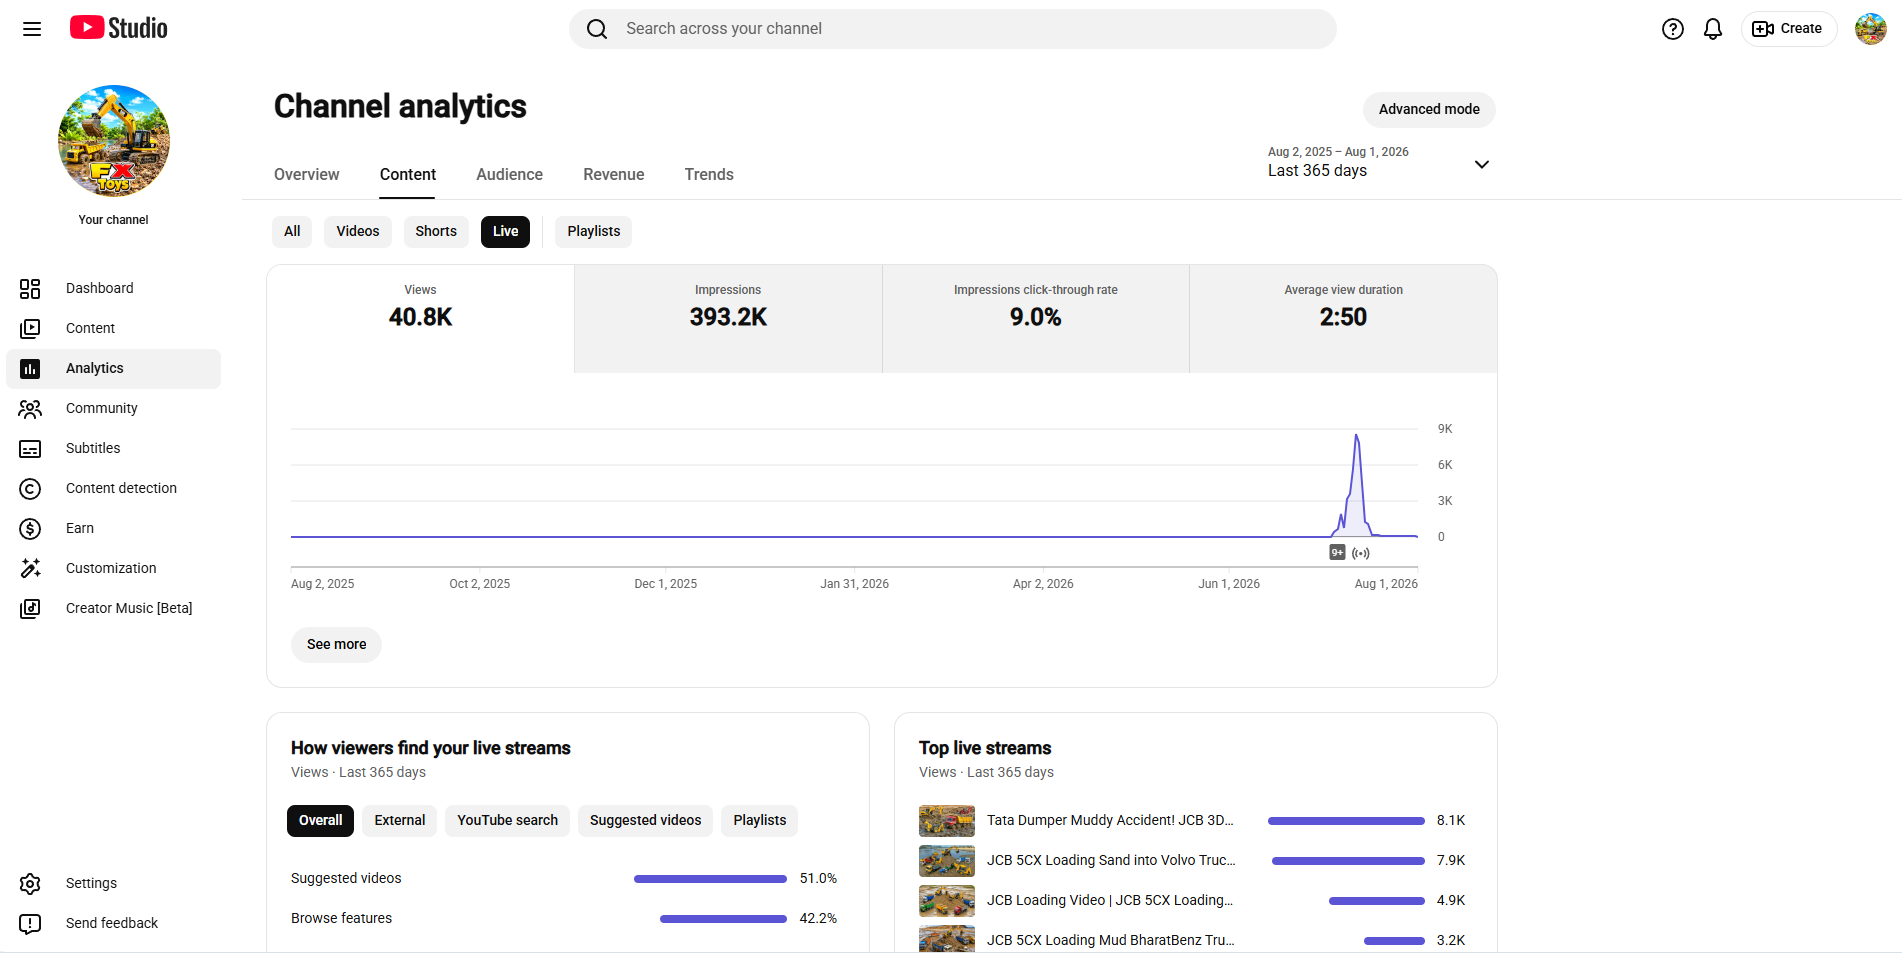
Task: Show Average view duration chart
Action: (1343, 319)
